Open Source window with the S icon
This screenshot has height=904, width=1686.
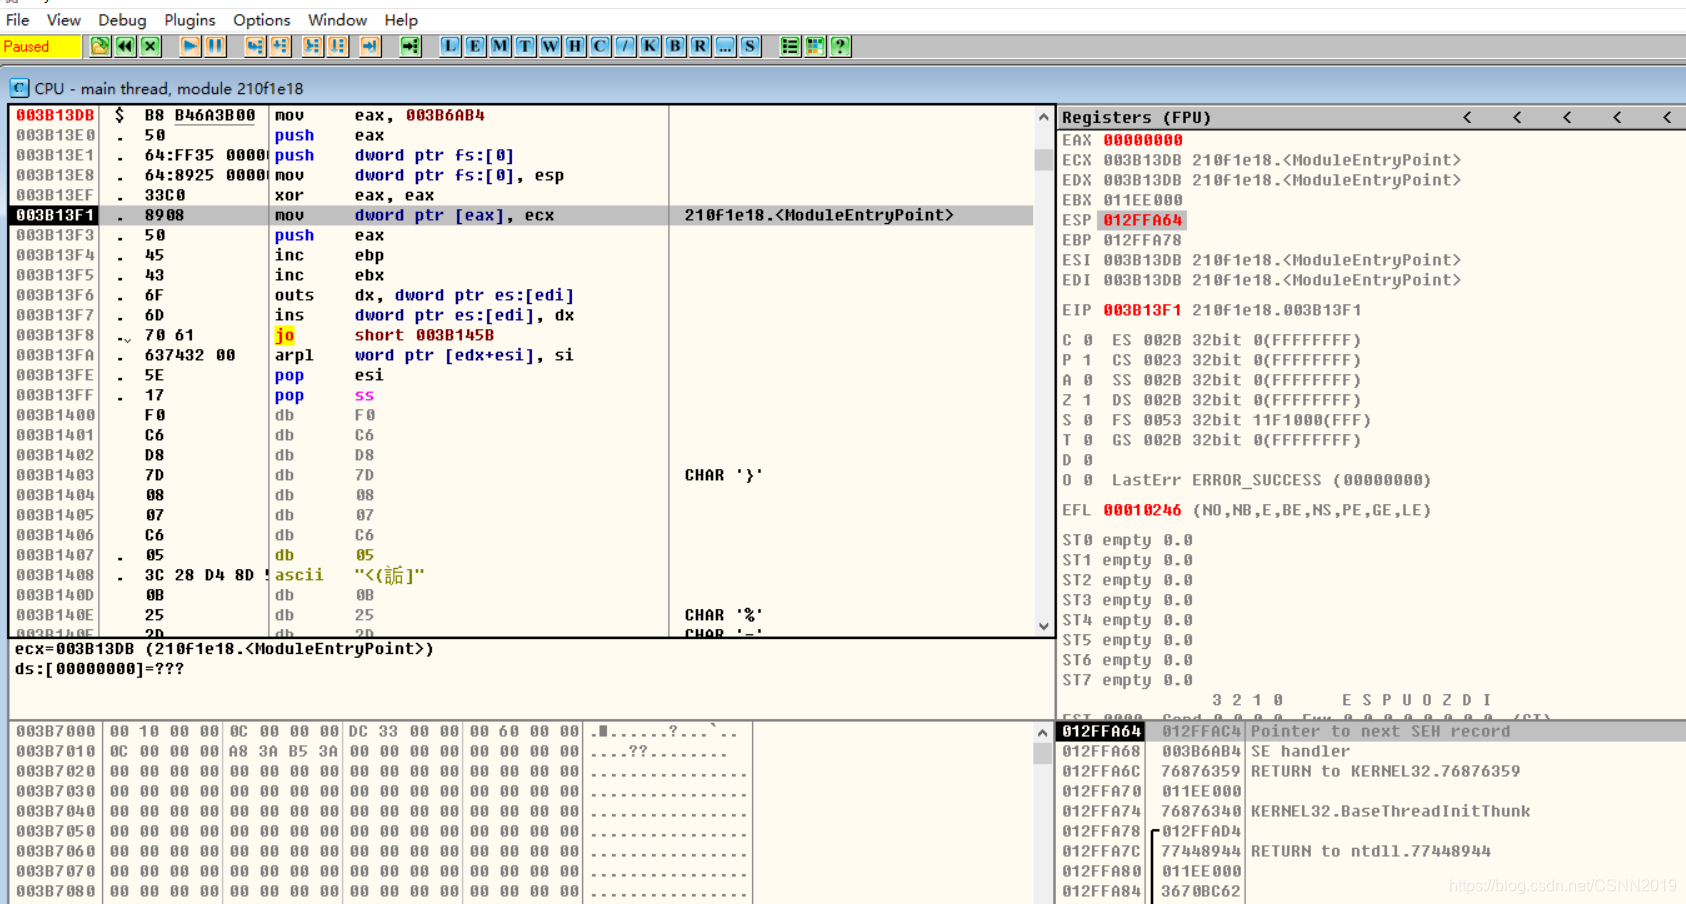750,46
